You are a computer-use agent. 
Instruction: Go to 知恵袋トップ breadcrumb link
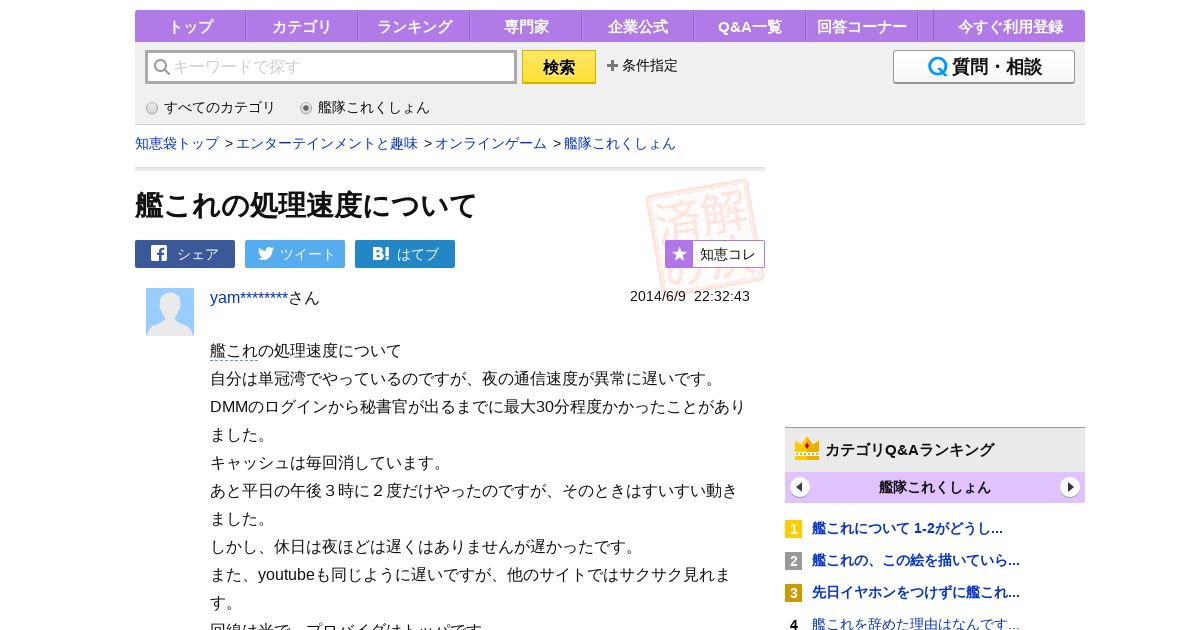[x=177, y=144]
